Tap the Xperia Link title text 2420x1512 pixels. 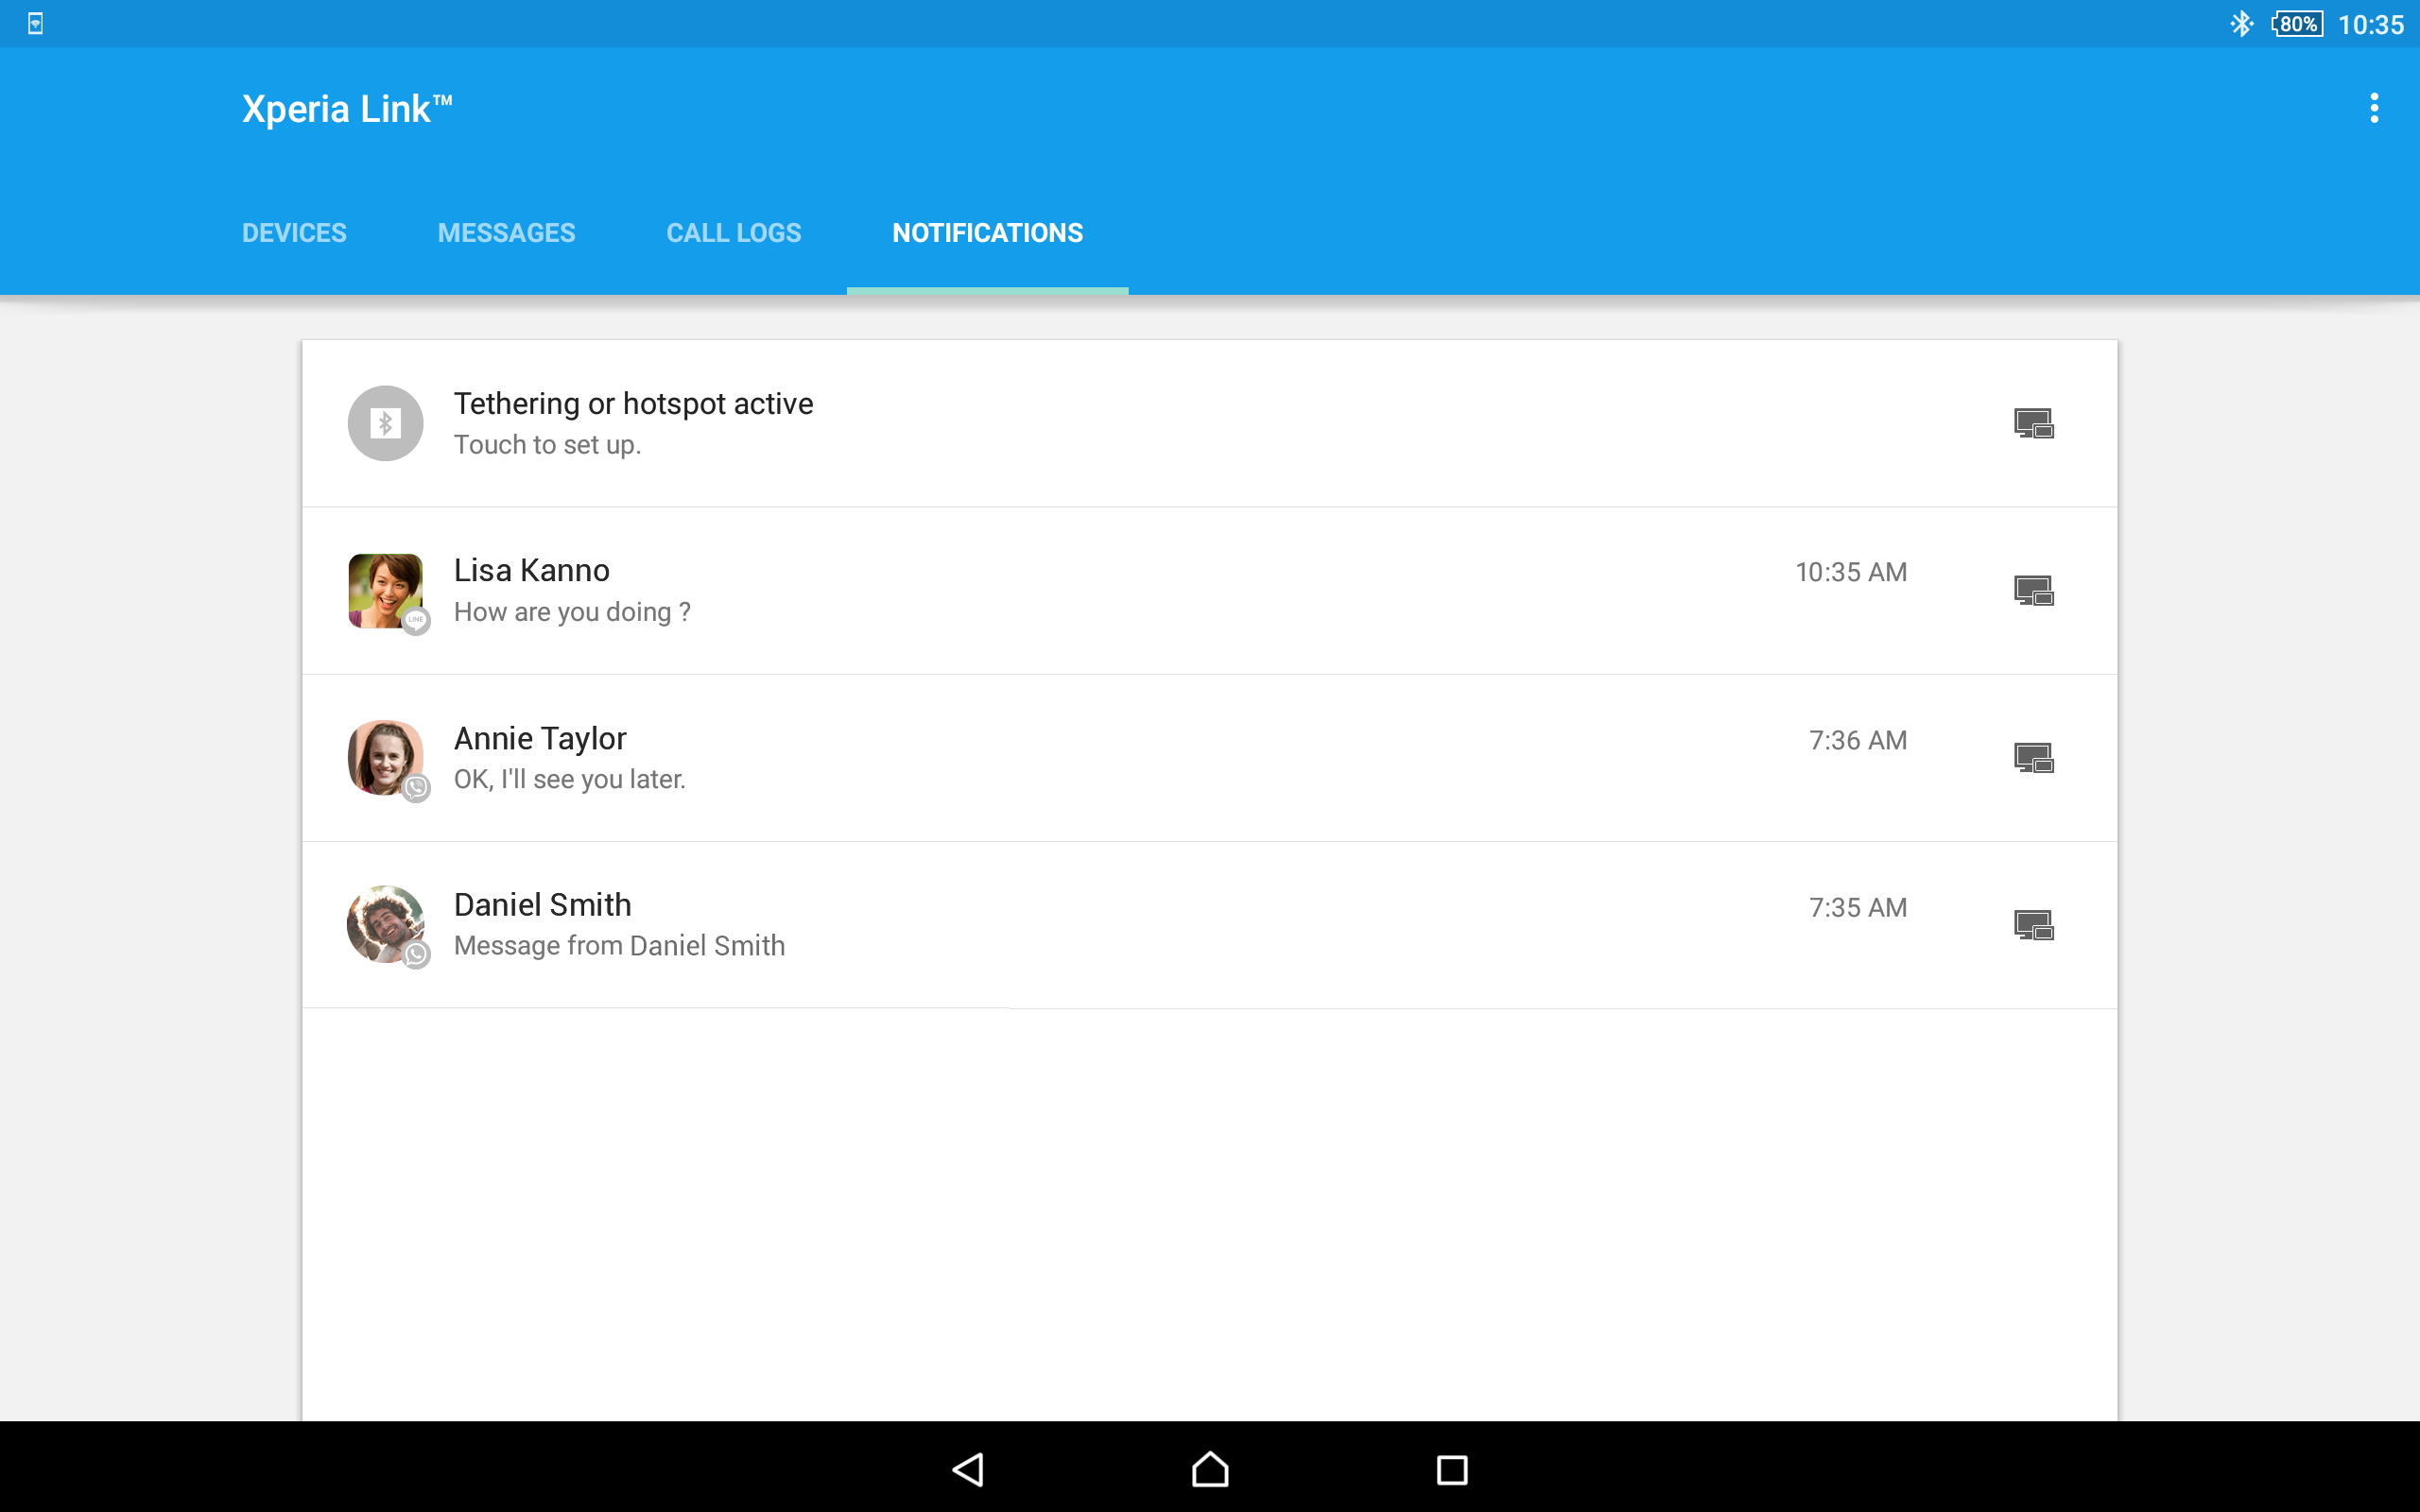click(347, 109)
